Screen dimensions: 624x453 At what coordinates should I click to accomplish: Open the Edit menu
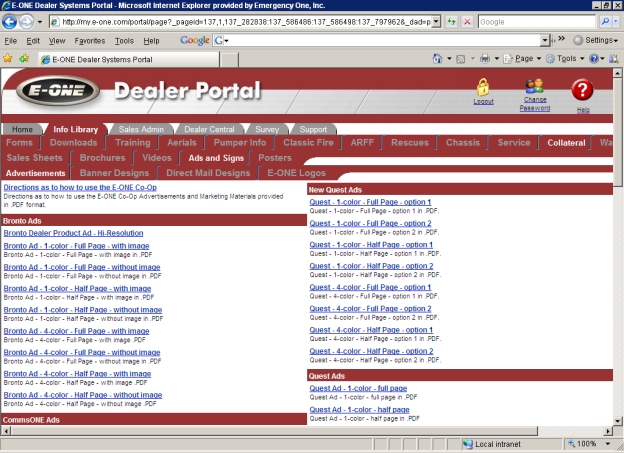pos(33,41)
